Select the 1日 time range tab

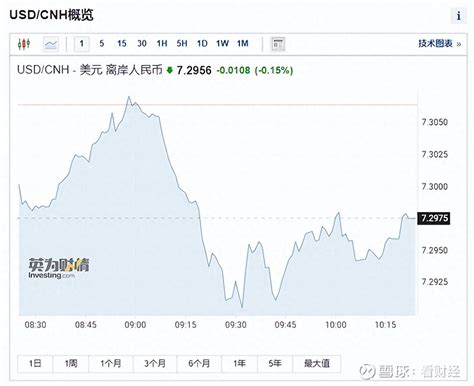click(35, 364)
